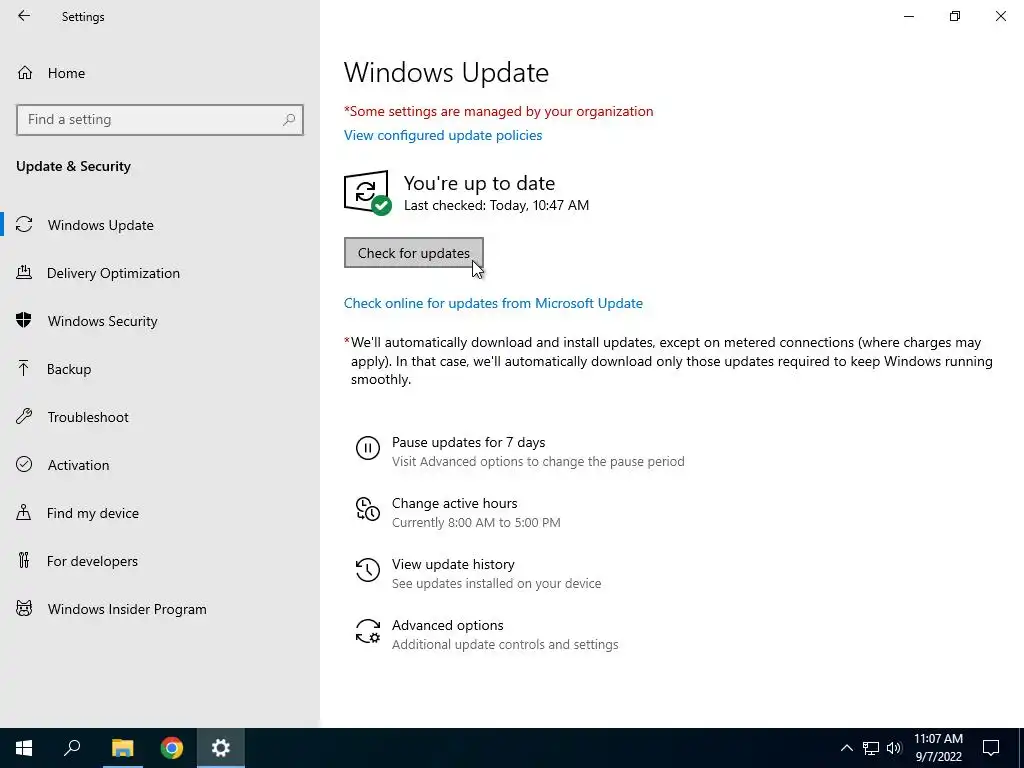Click the Show desktop strip at the taskbar edge
1024x768 pixels.
(1021, 748)
